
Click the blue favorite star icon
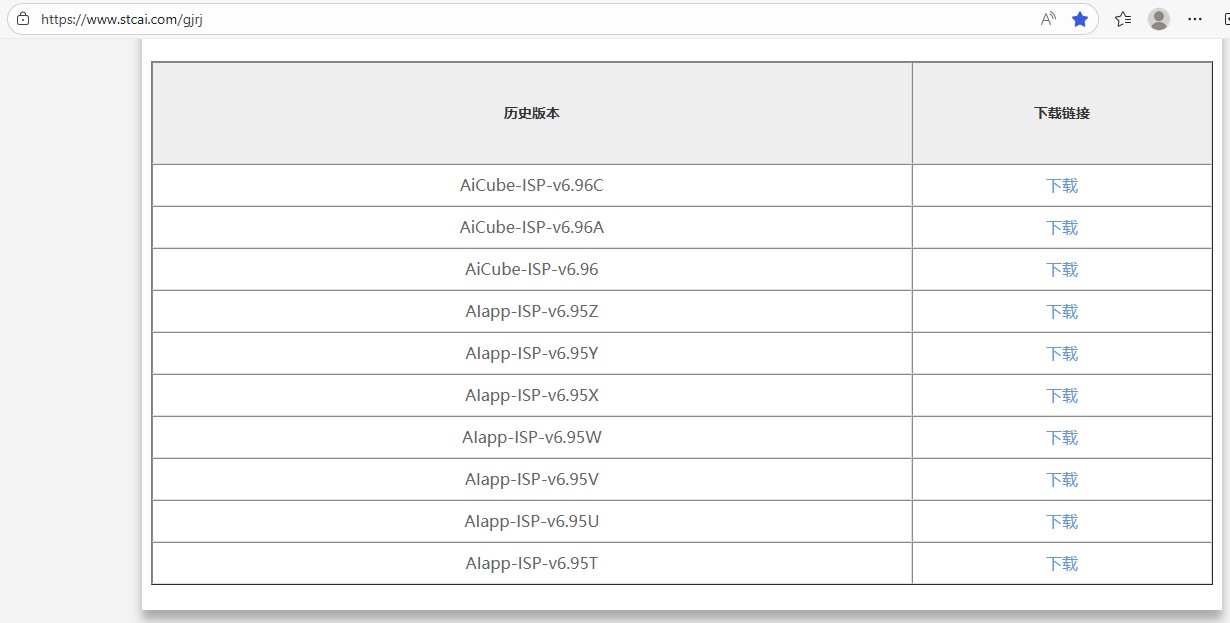(x=1080, y=19)
